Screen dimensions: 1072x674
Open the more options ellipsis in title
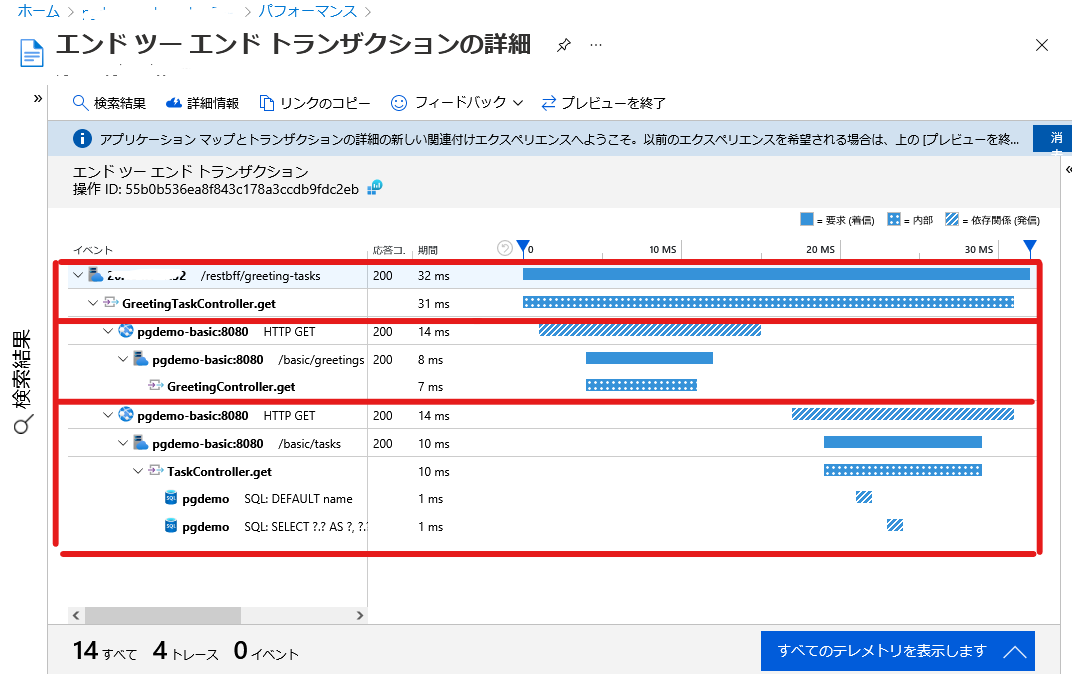596,45
